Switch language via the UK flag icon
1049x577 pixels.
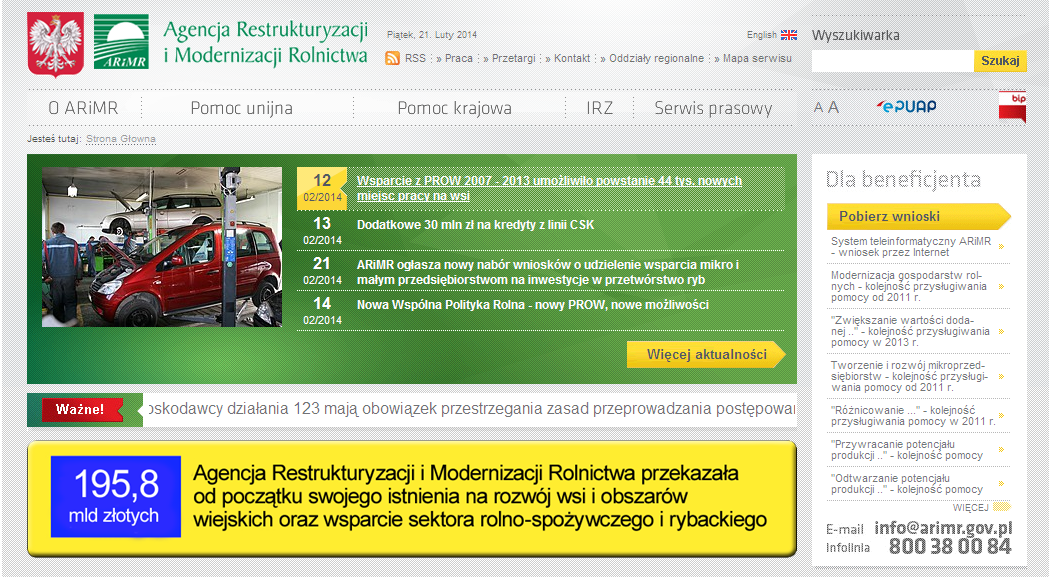tap(789, 35)
